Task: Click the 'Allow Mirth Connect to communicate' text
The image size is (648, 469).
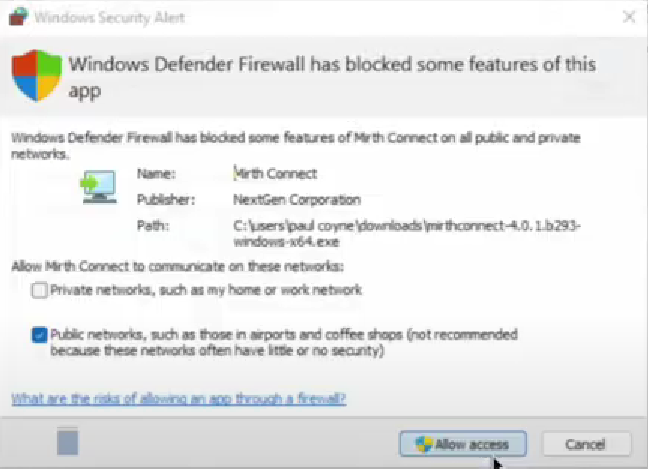Action: click(x=177, y=267)
